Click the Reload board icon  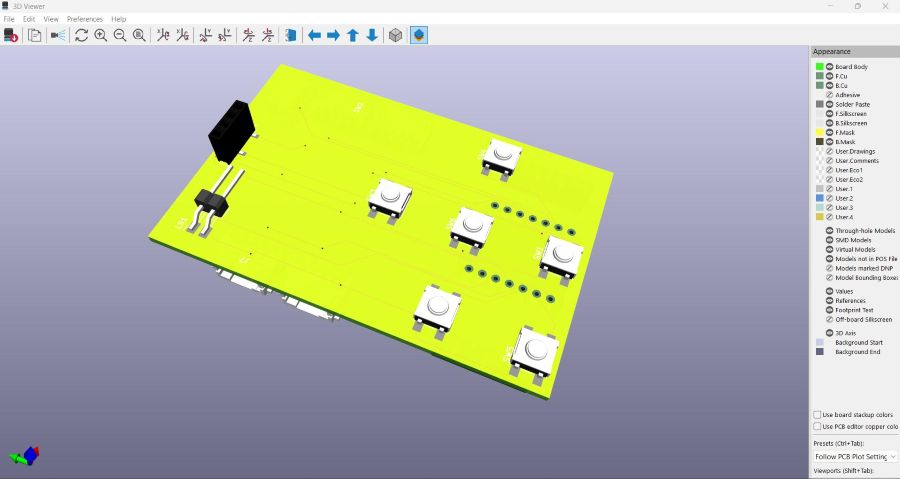click(x=11, y=36)
